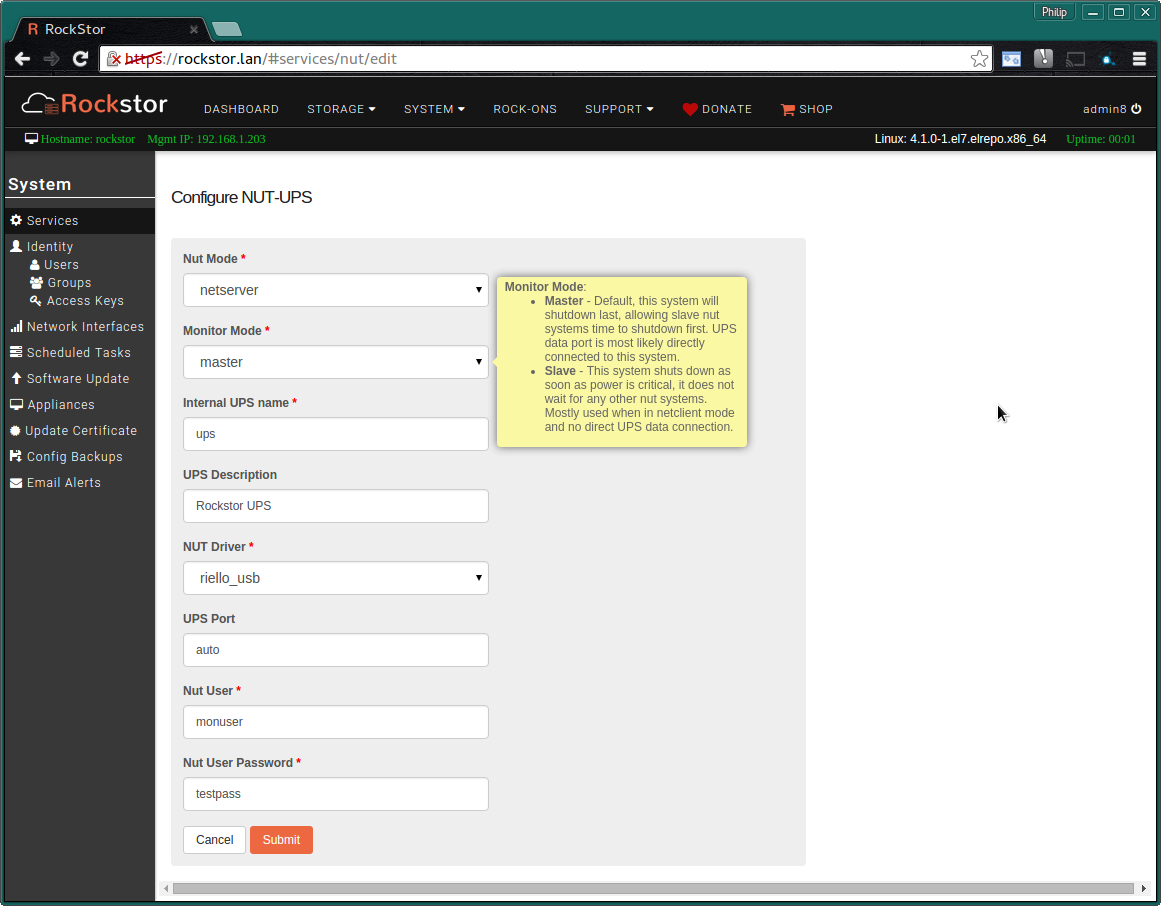Click the browser forward arrow
The image size is (1161, 906).
pos(51,58)
